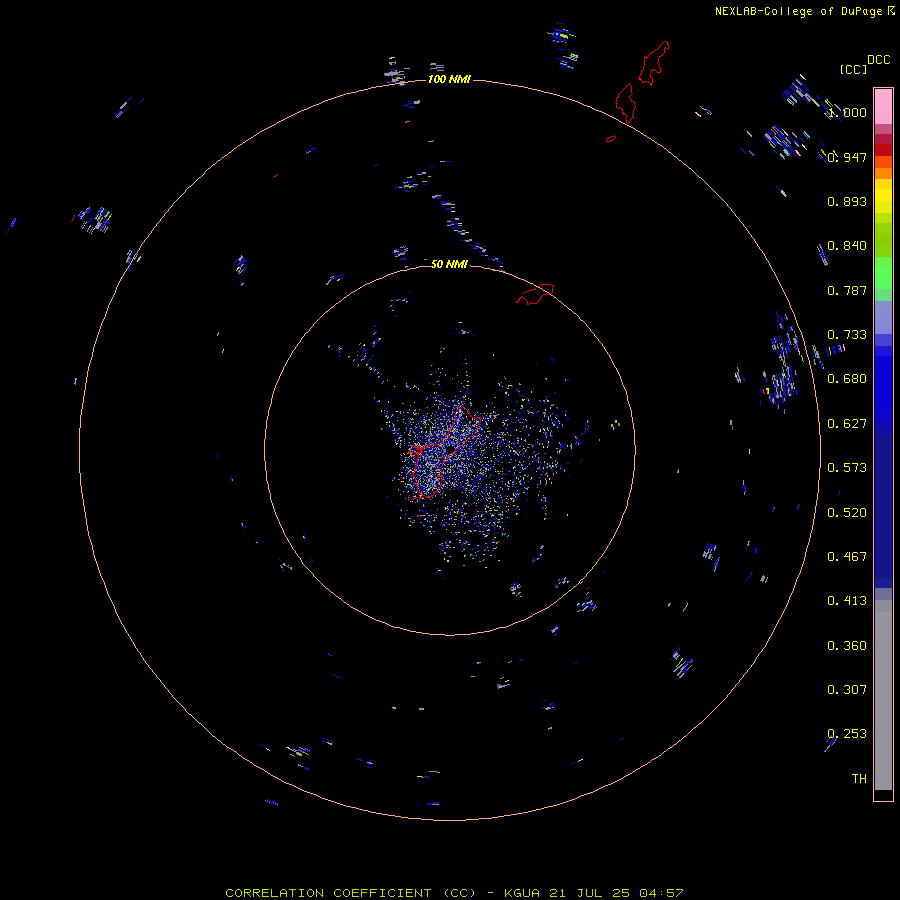Click the 0.893 legend value
This screenshot has width=900, height=900.
point(847,201)
